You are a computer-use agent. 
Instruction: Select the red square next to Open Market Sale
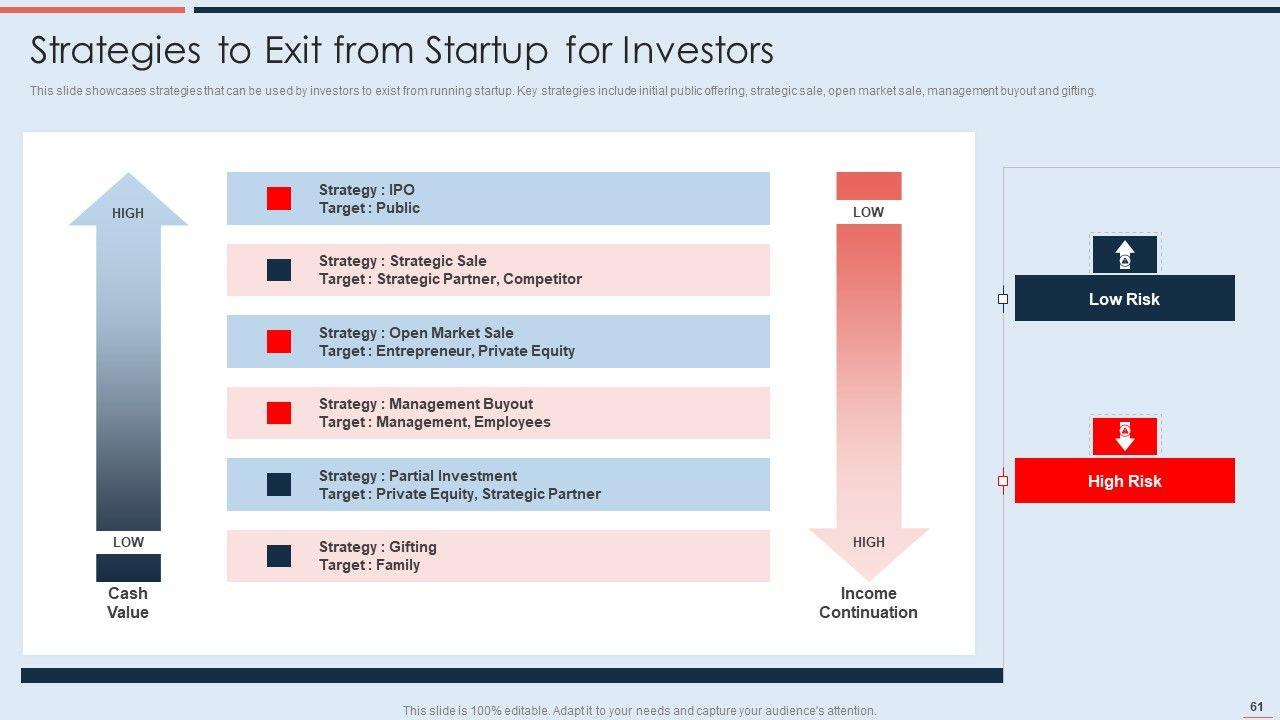[279, 341]
